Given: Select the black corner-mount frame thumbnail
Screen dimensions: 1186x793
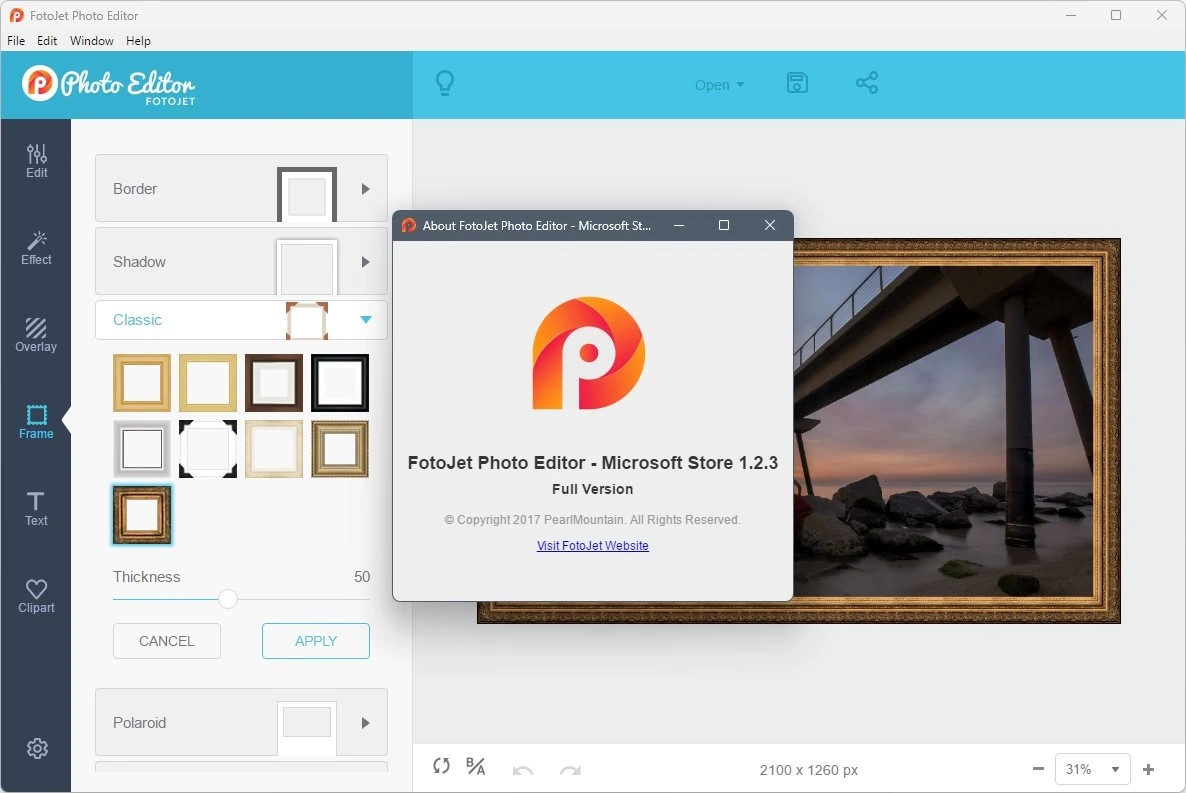Looking at the screenshot, I should point(207,449).
